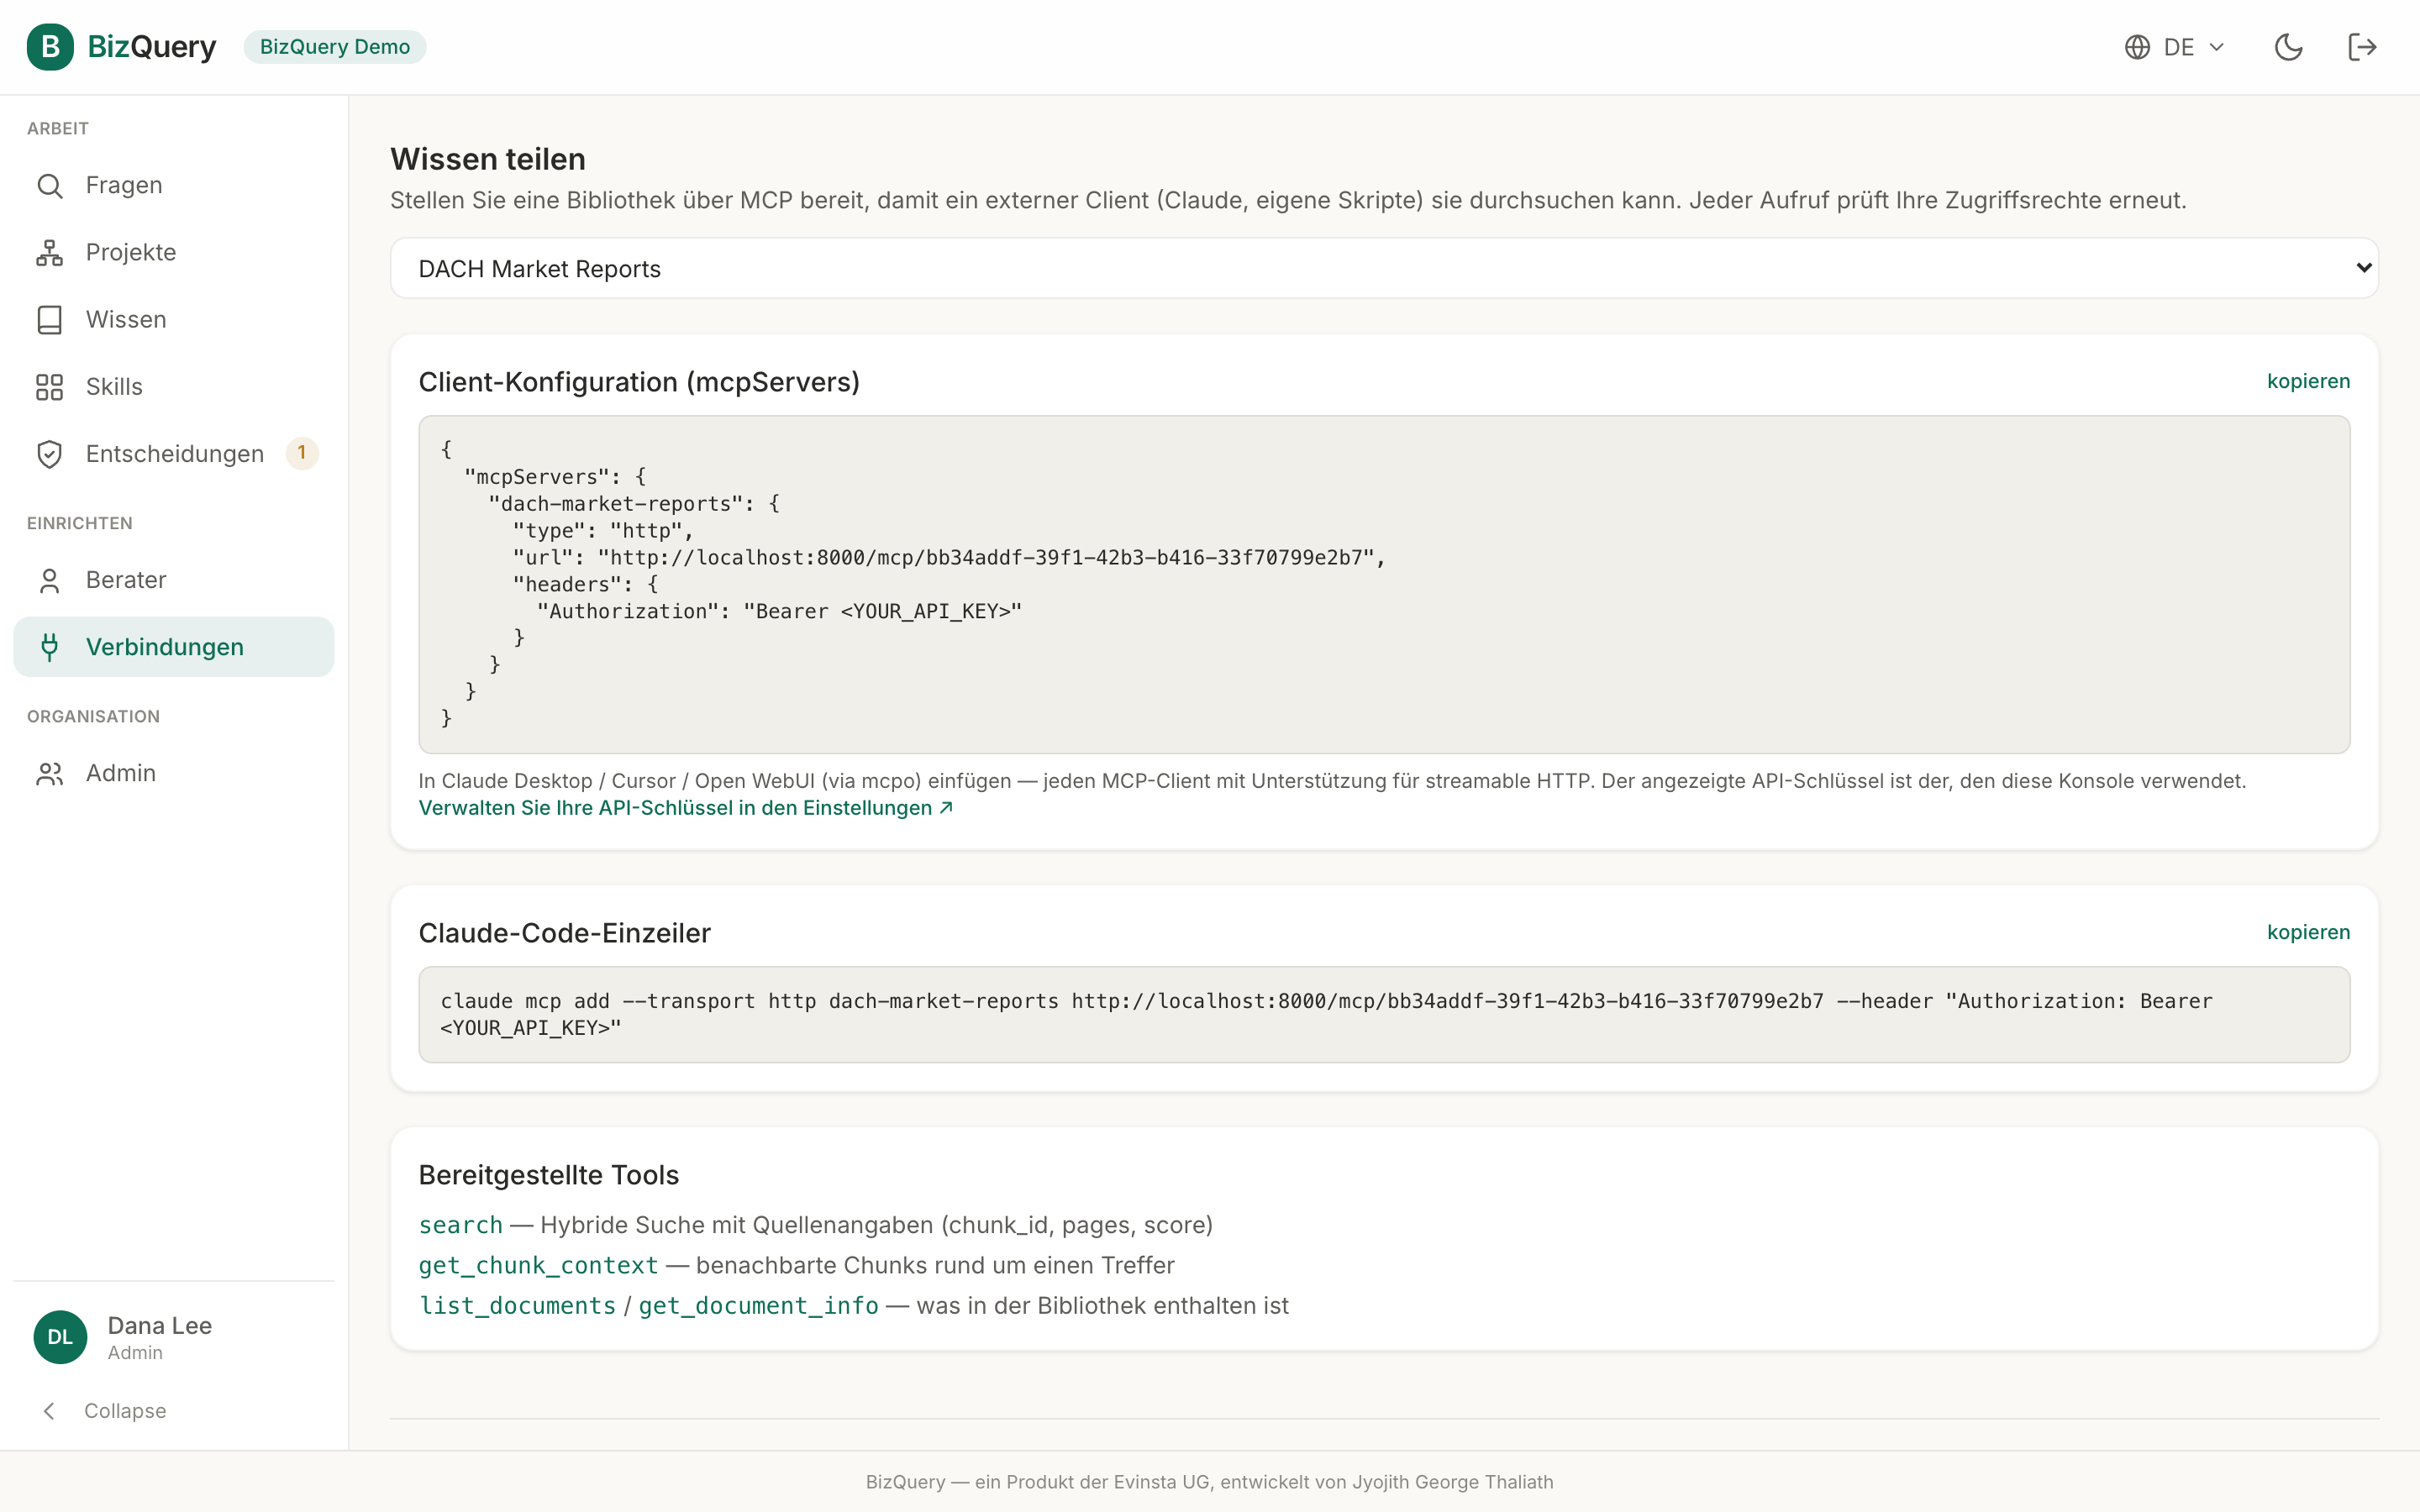The width and height of the screenshot is (2420, 1512).
Task: Click the Admin role under Dana Lee
Action: pos(135,1353)
